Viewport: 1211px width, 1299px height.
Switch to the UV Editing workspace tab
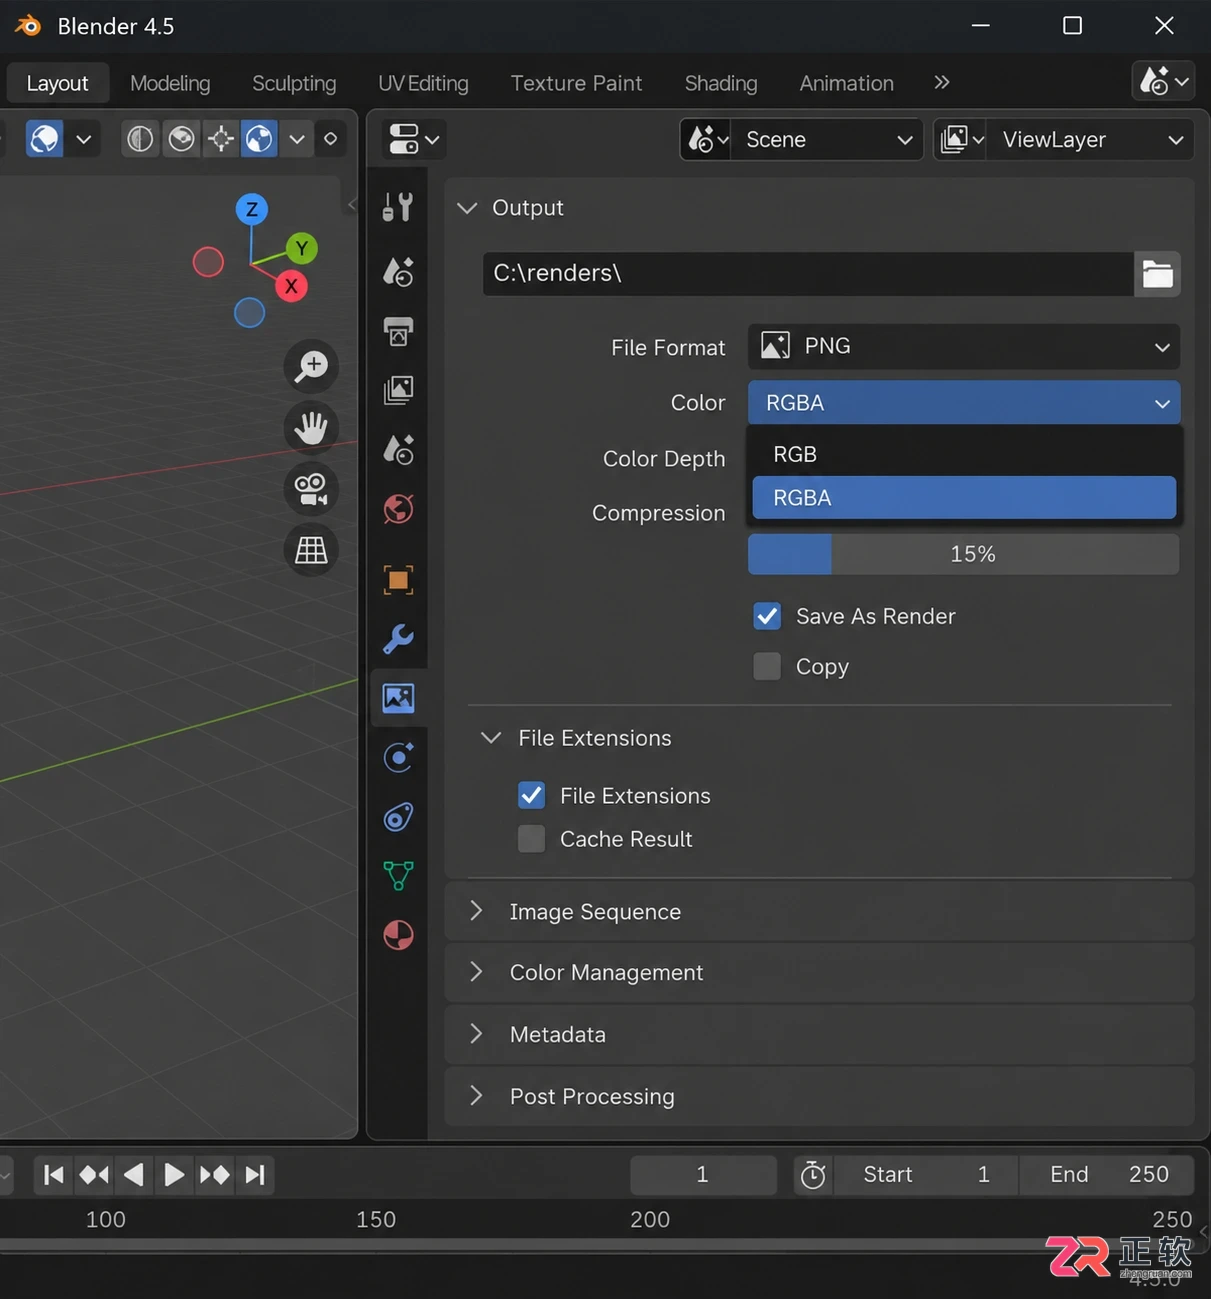tap(423, 83)
